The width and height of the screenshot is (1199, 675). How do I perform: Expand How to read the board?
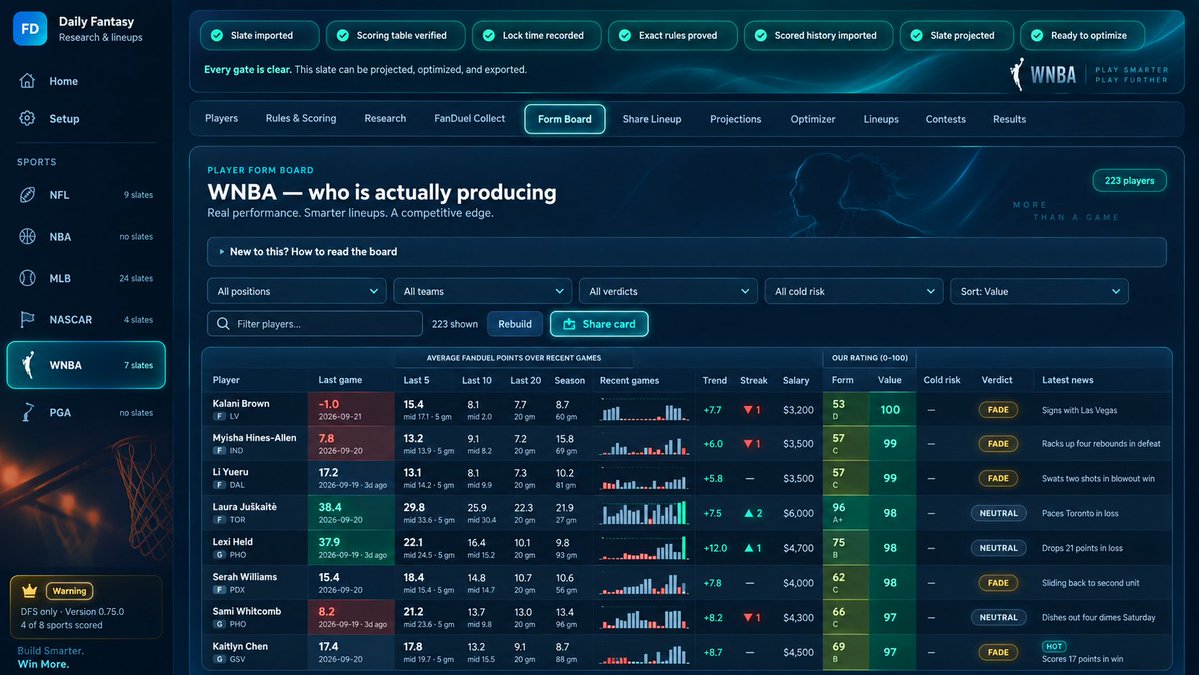[x=687, y=252]
